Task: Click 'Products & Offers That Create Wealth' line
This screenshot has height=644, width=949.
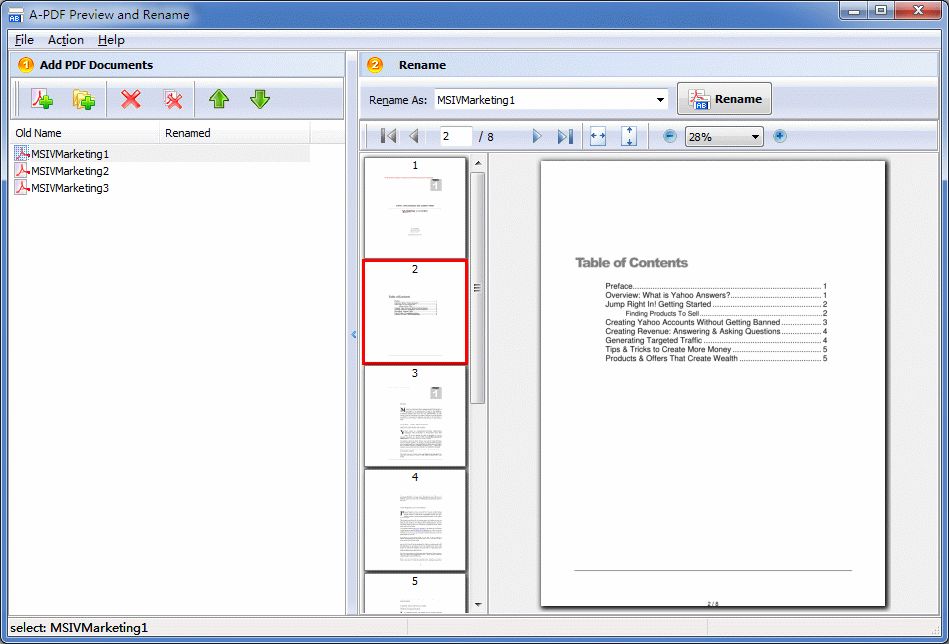Action: pos(716,358)
